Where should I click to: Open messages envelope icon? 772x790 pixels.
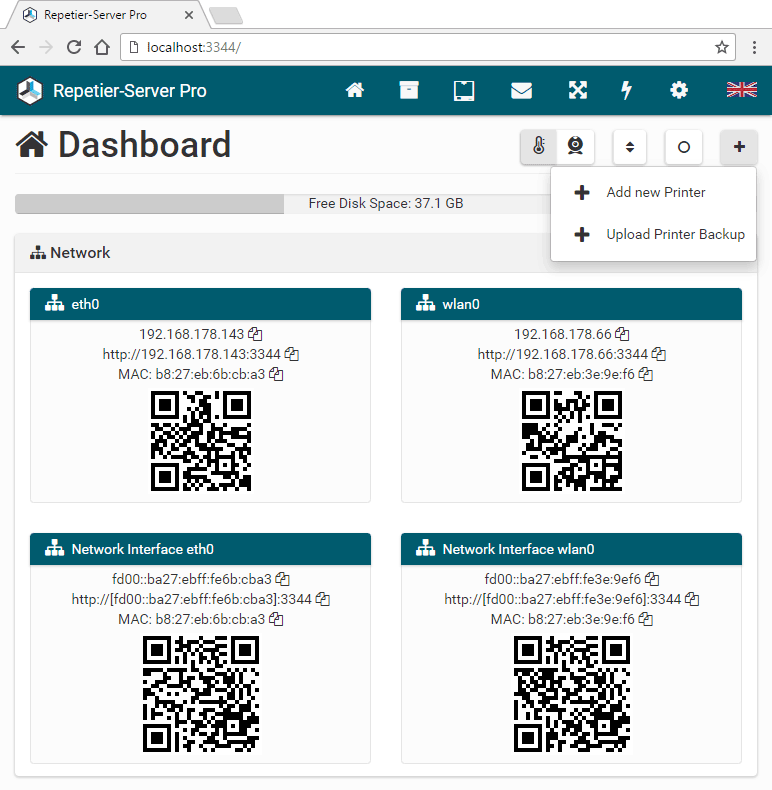tap(521, 91)
